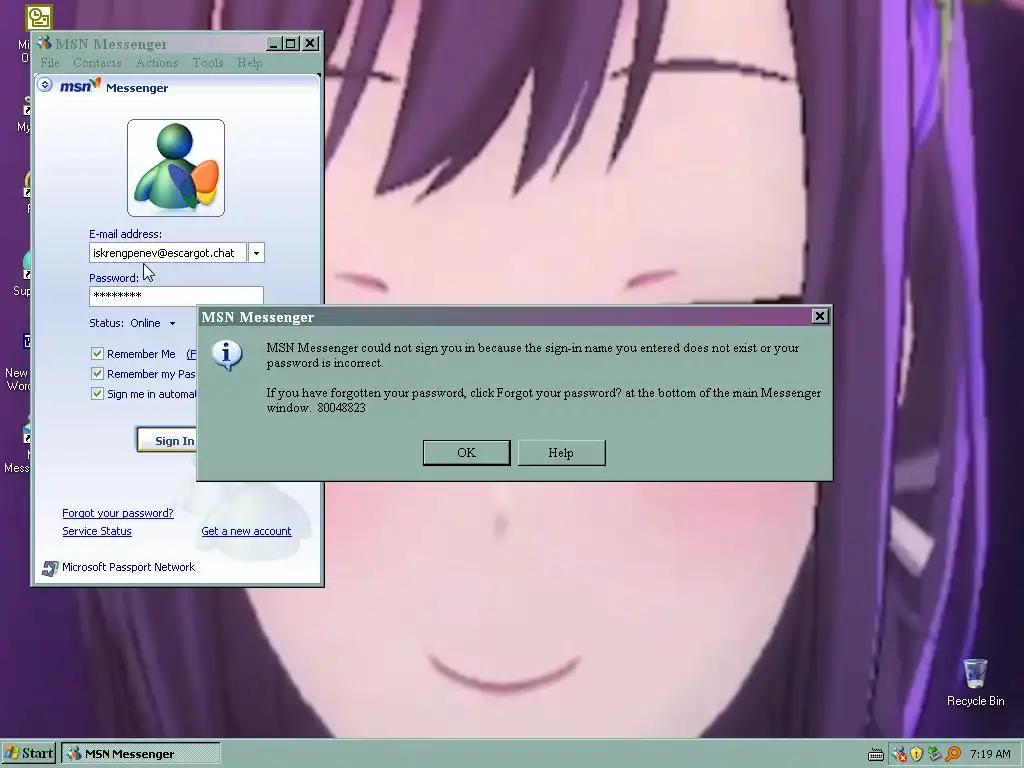Click the yellow security shield tray icon
The height and width of the screenshot is (768, 1024).
click(916, 754)
